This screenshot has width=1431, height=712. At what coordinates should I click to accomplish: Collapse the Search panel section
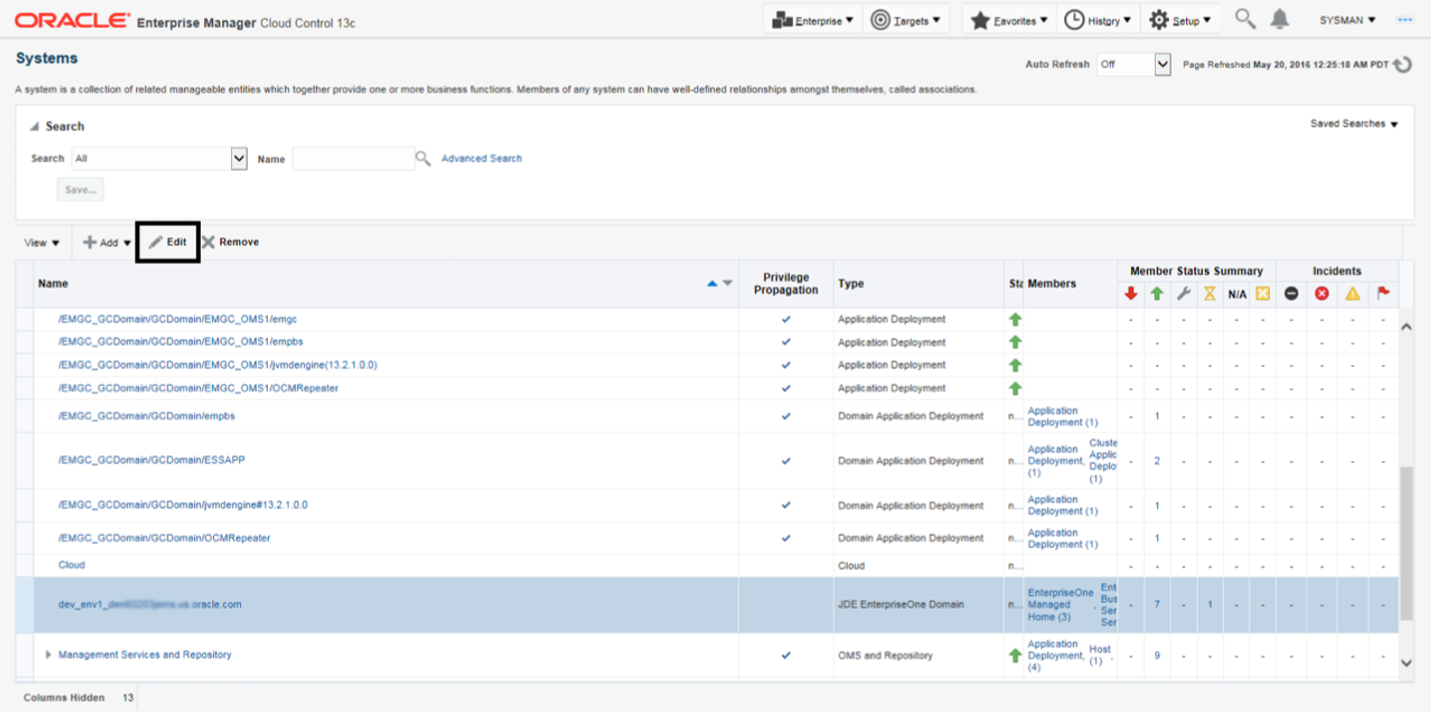pos(34,127)
